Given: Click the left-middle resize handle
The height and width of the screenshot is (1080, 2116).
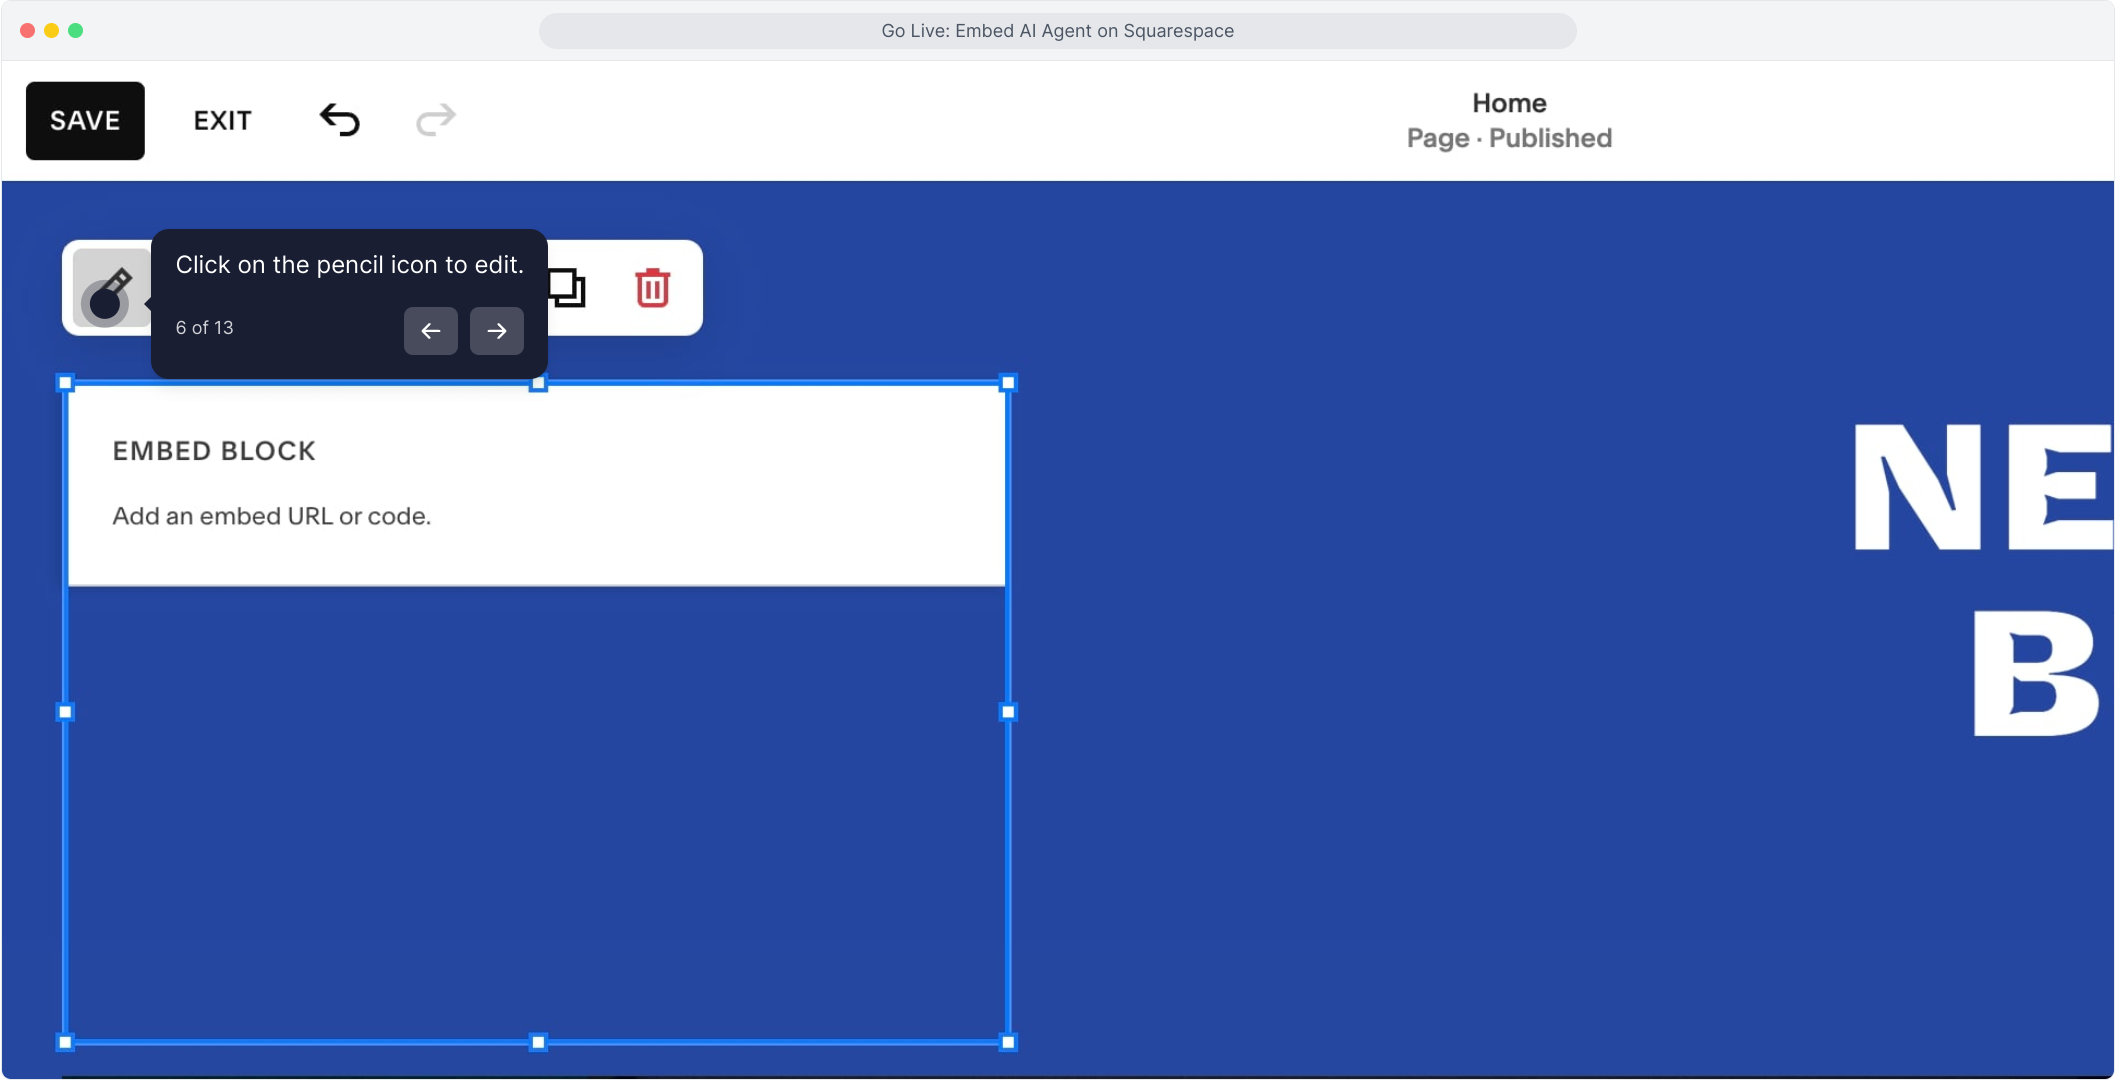Looking at the screenshot, I should 66,712.
